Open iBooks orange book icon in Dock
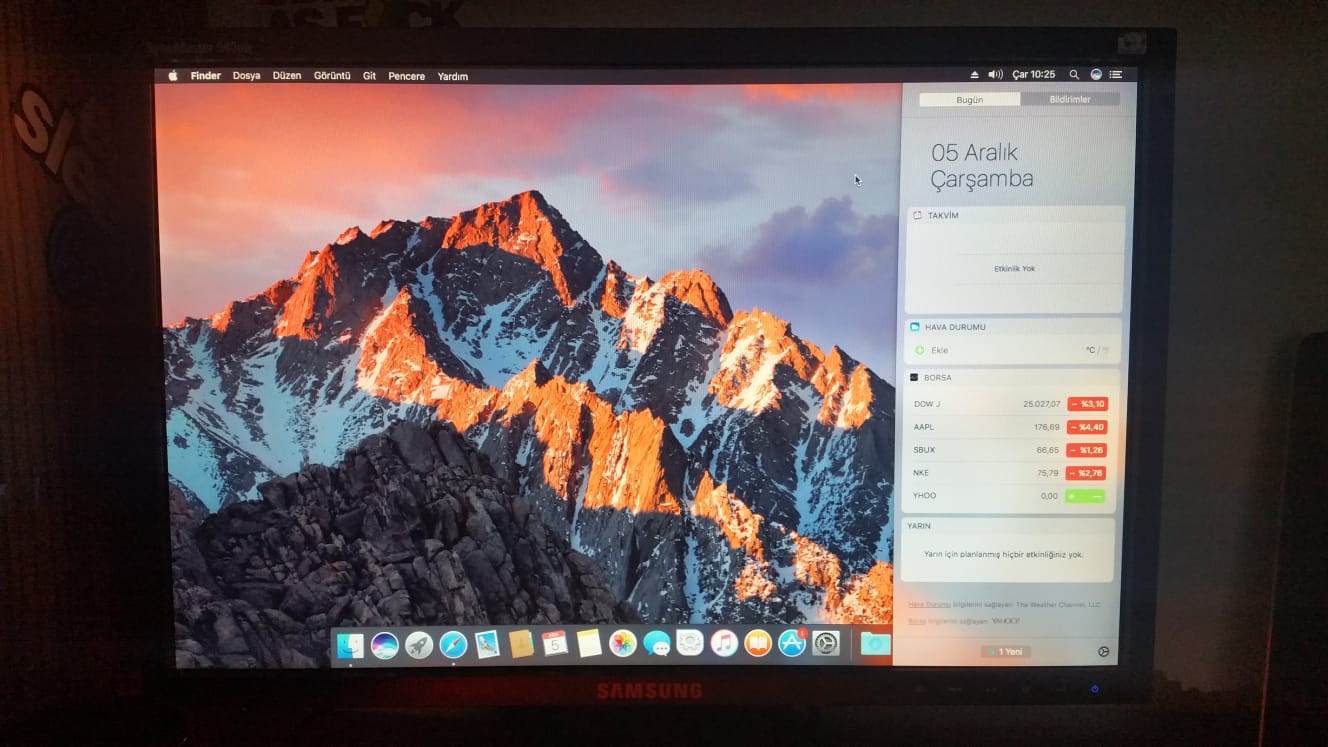Screen dimensions: 1328x747 (758, 642)
